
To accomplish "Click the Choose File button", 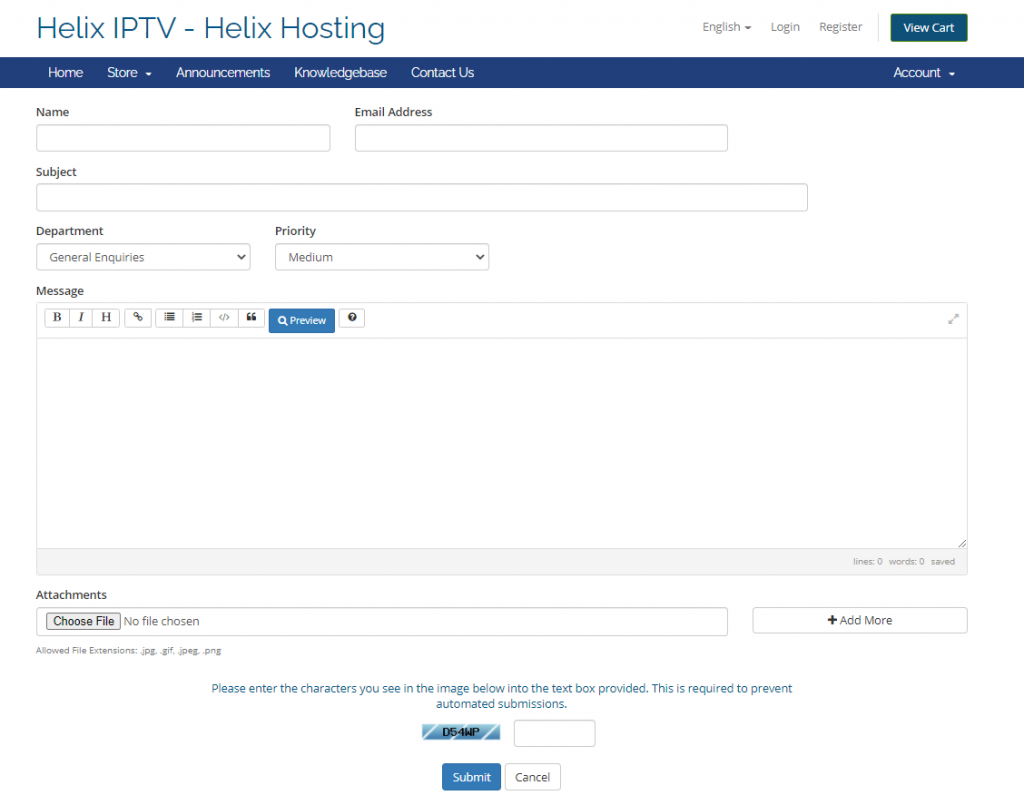I will pos(83,621).
